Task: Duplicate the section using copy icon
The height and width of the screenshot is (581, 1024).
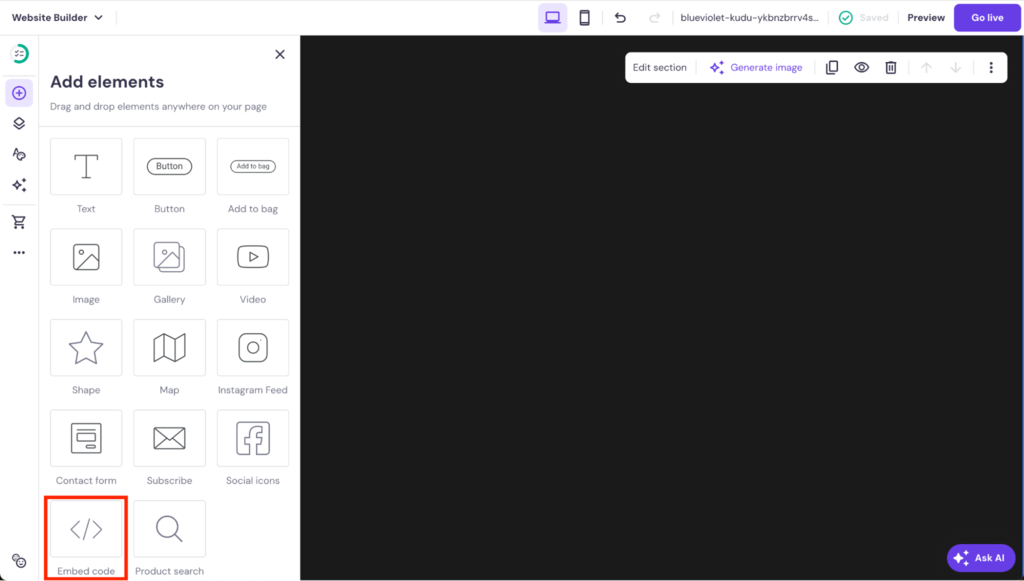Action: click(x=831, y=67)
